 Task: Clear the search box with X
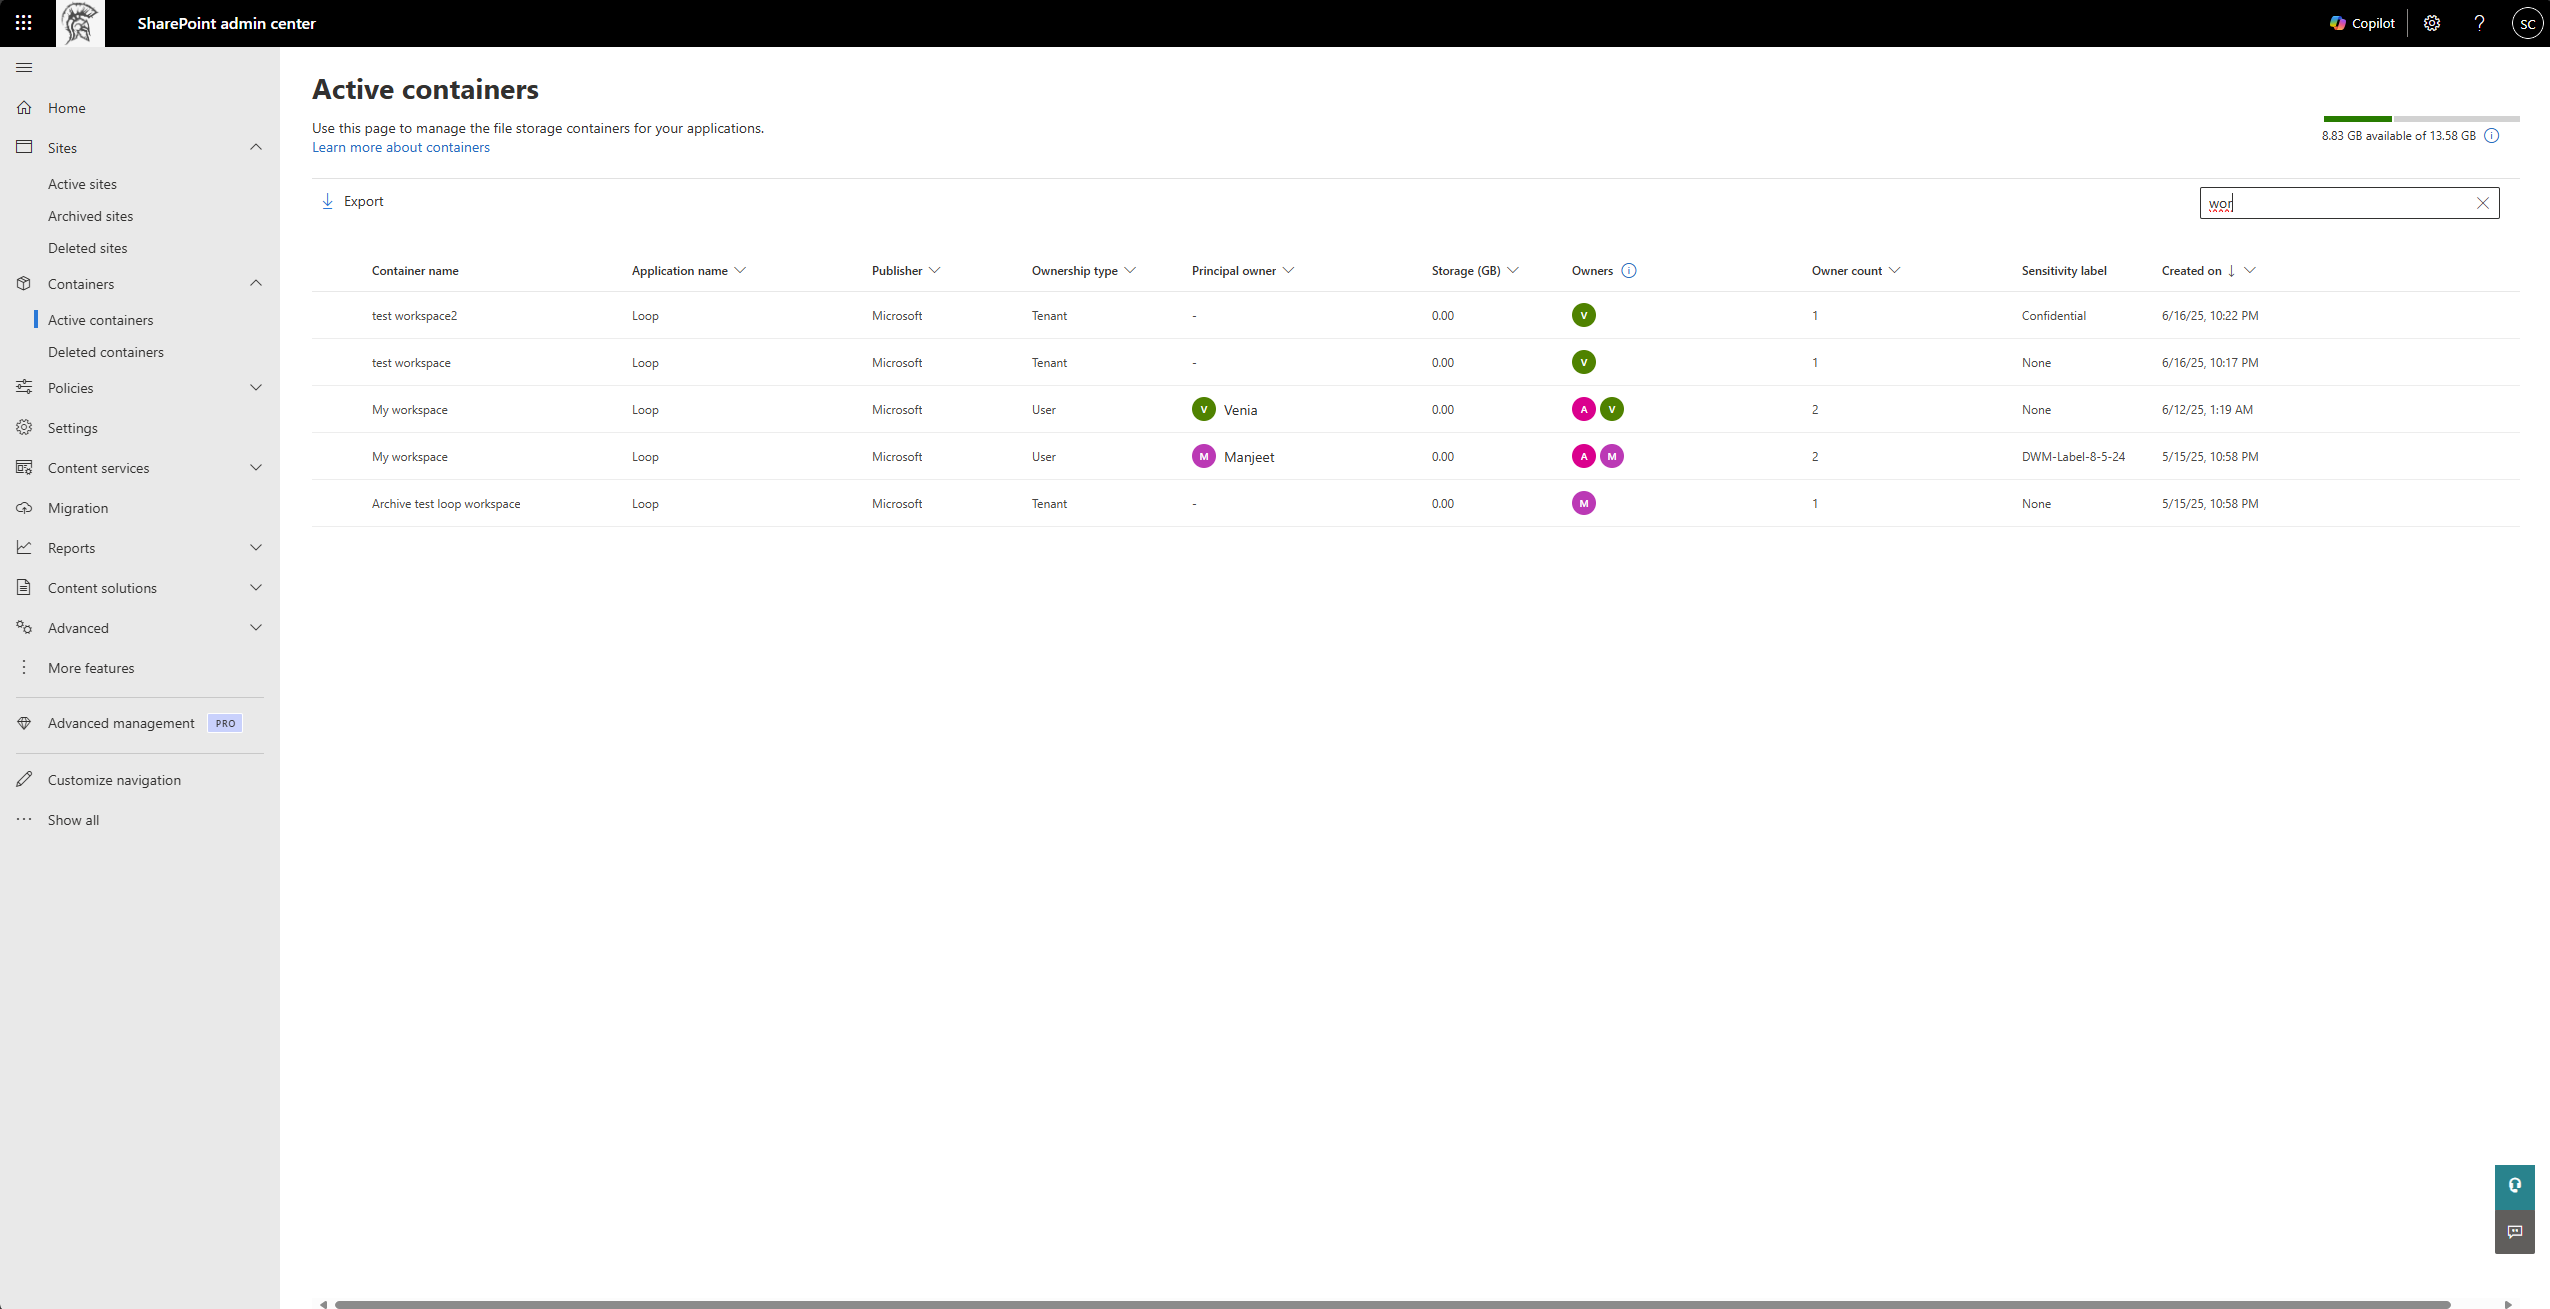(x=2483, y=203)
